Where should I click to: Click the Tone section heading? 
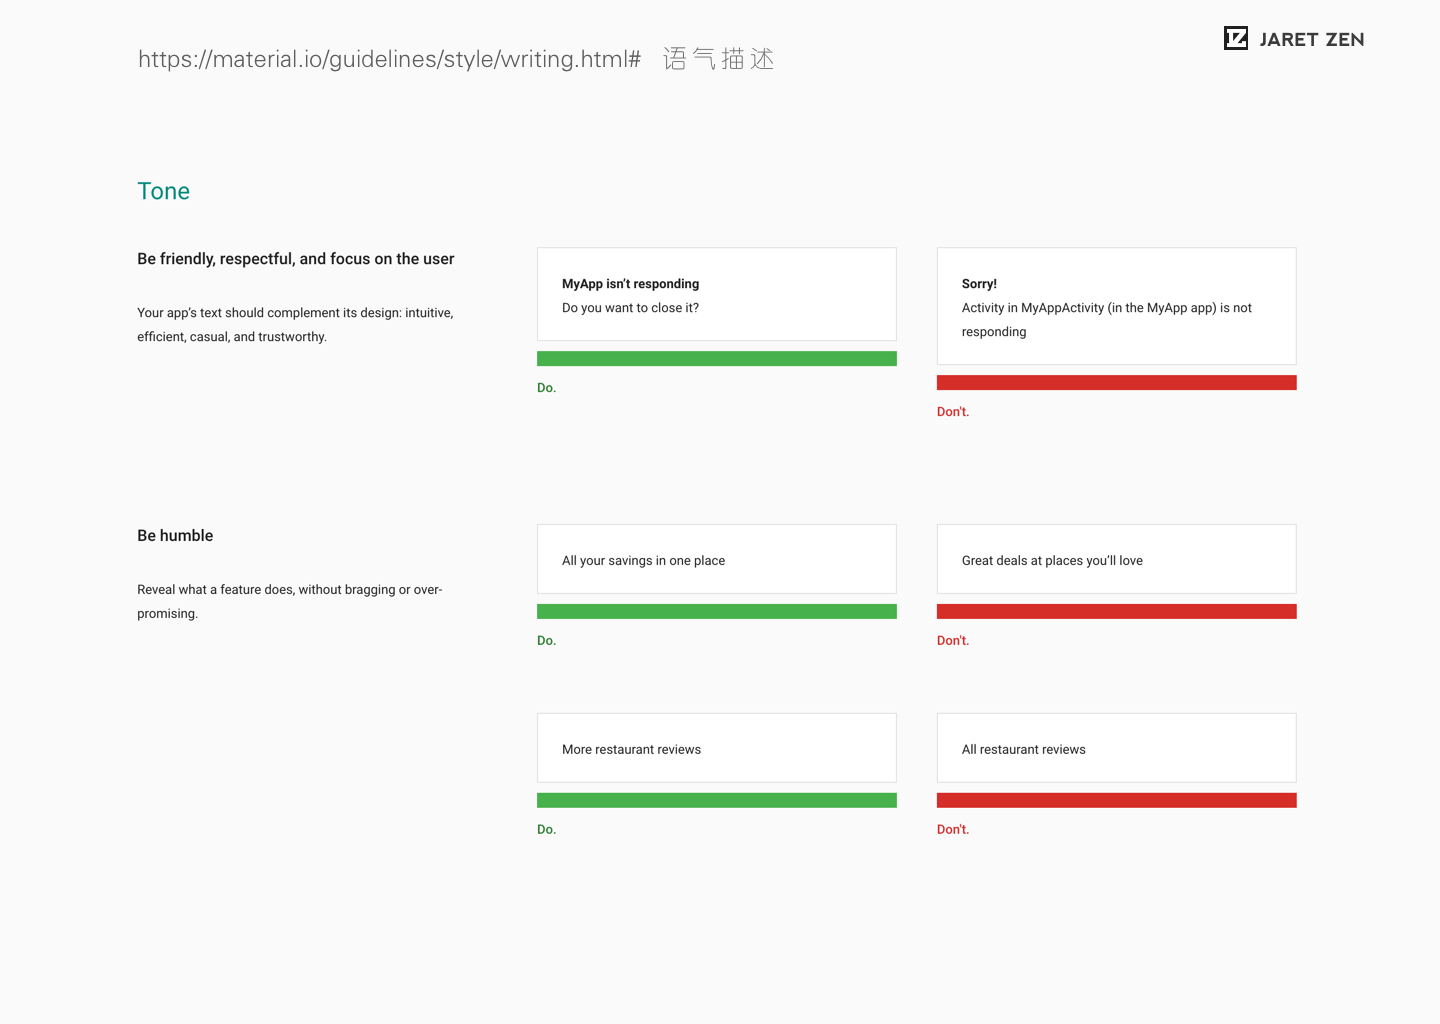click(x=164, y=192)
